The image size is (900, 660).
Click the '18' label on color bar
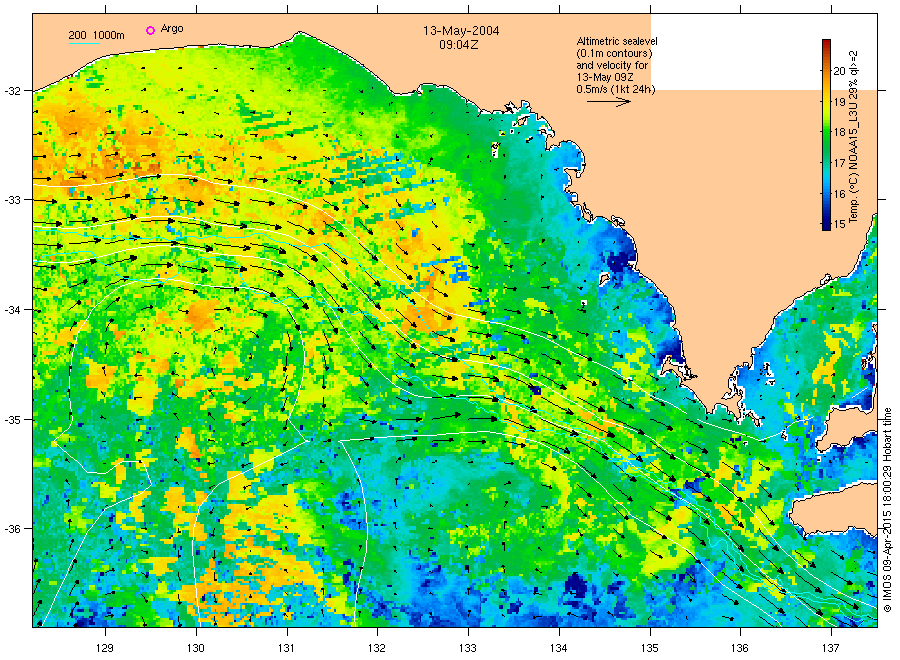[839, 132]
